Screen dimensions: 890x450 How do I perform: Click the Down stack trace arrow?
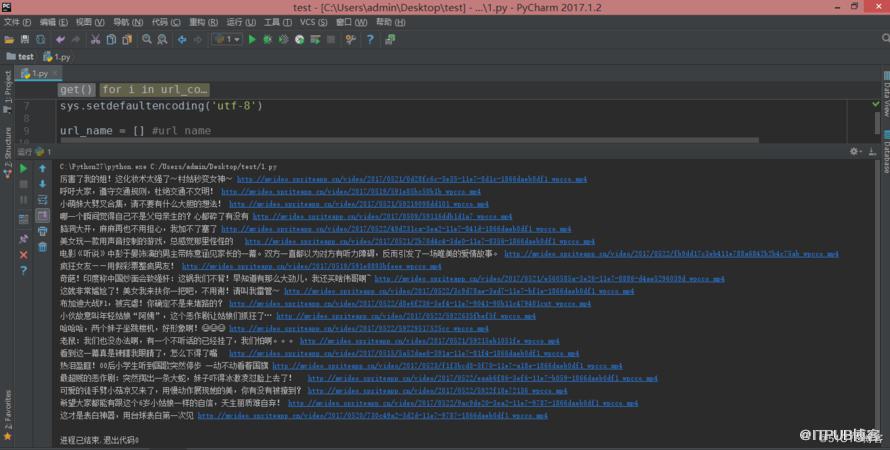[43, 184]
